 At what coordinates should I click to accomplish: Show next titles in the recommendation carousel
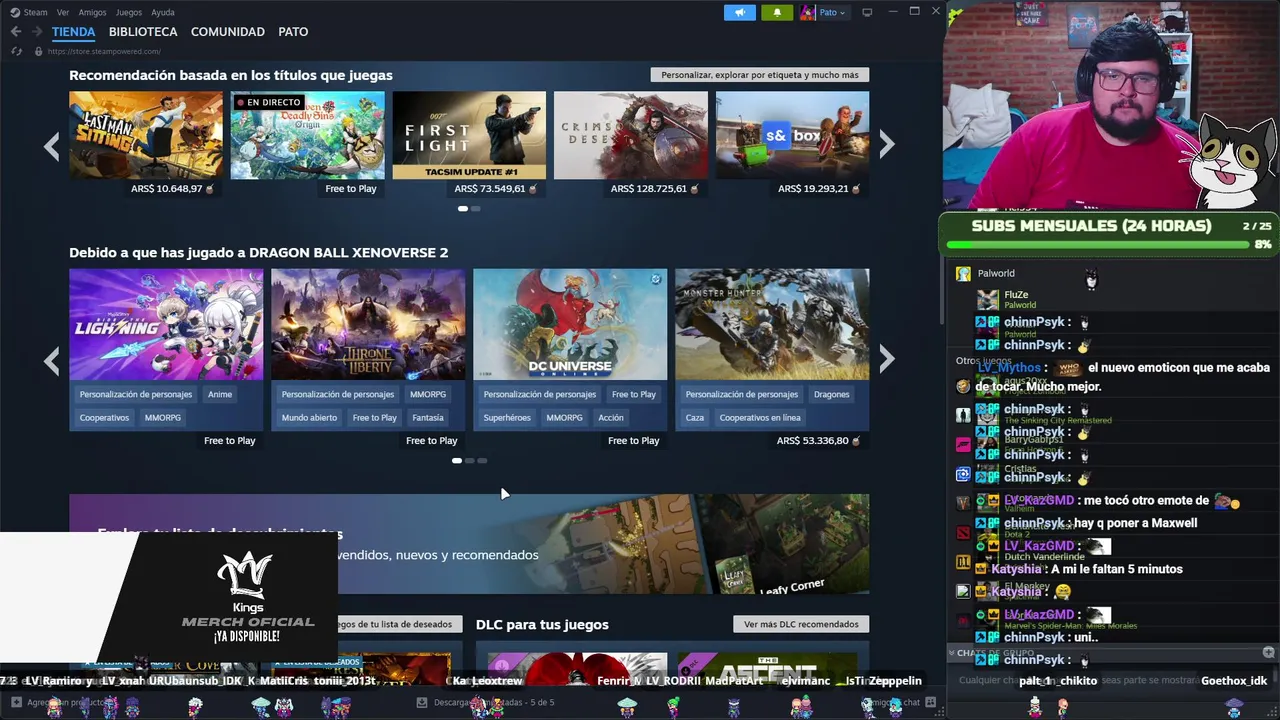887,146
